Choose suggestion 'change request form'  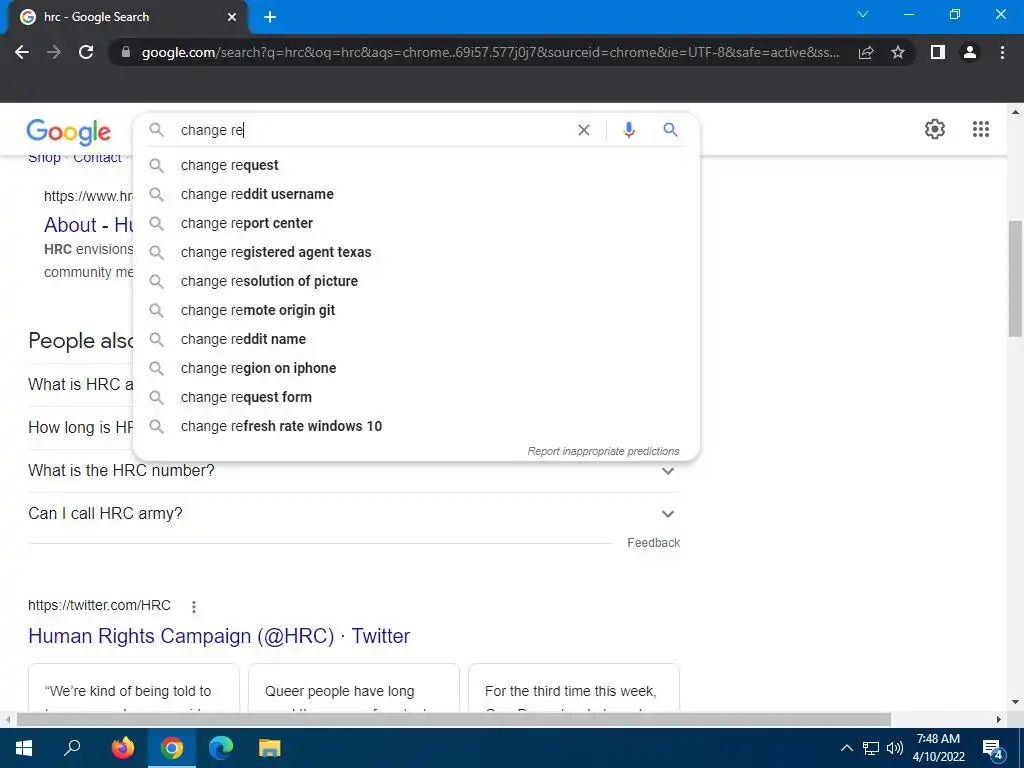[x=416, y=397]
